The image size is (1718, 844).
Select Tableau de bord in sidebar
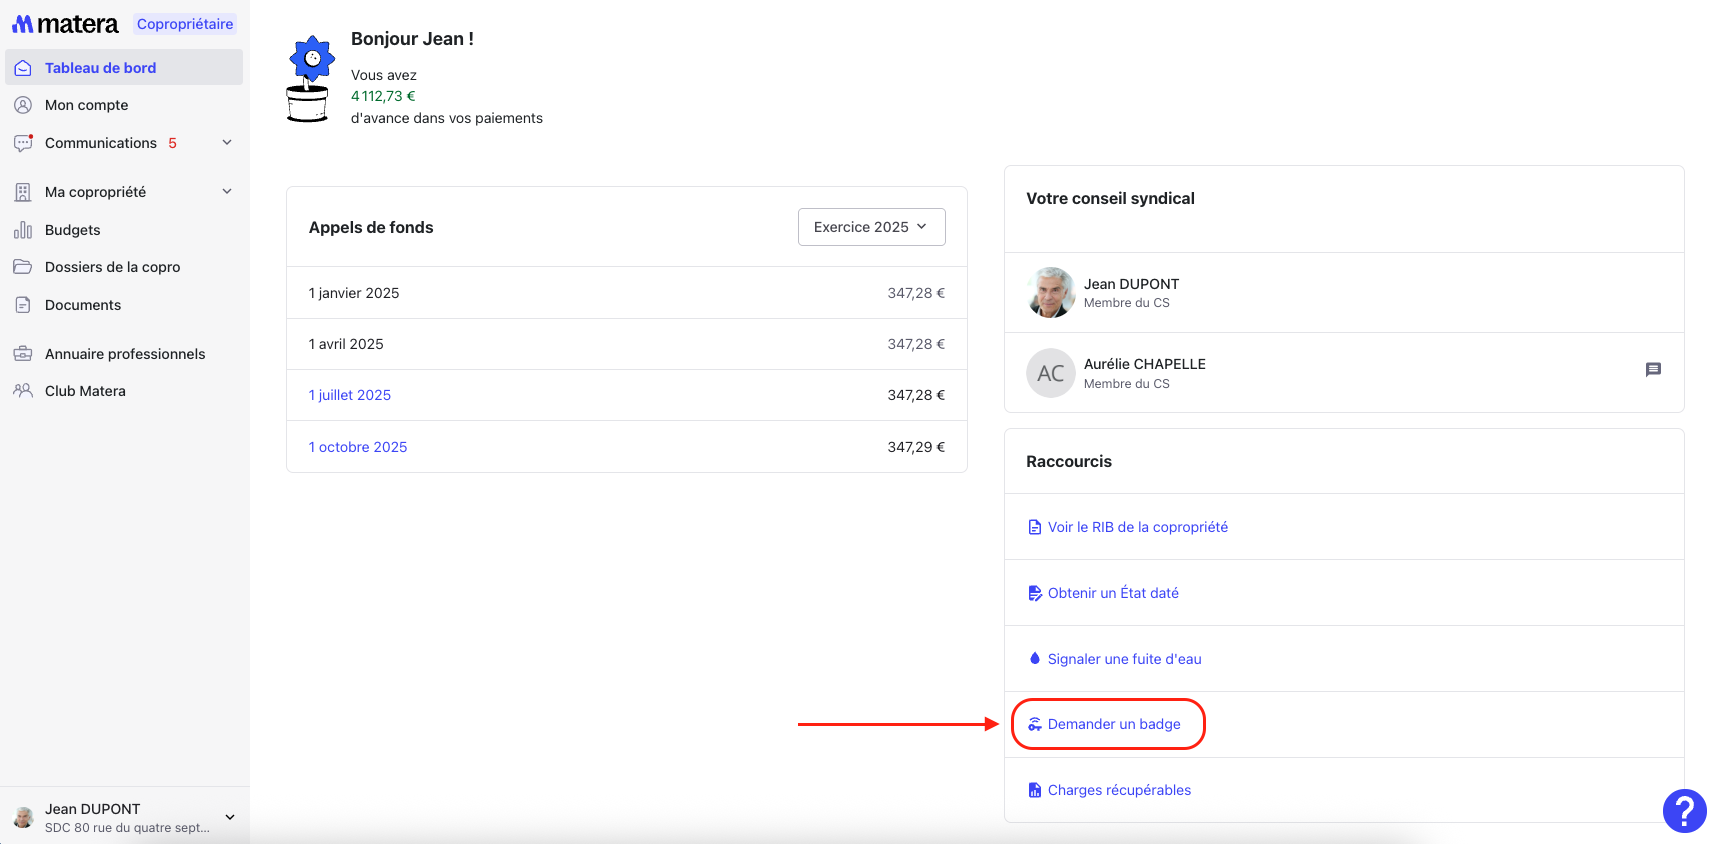coord(100,68)
